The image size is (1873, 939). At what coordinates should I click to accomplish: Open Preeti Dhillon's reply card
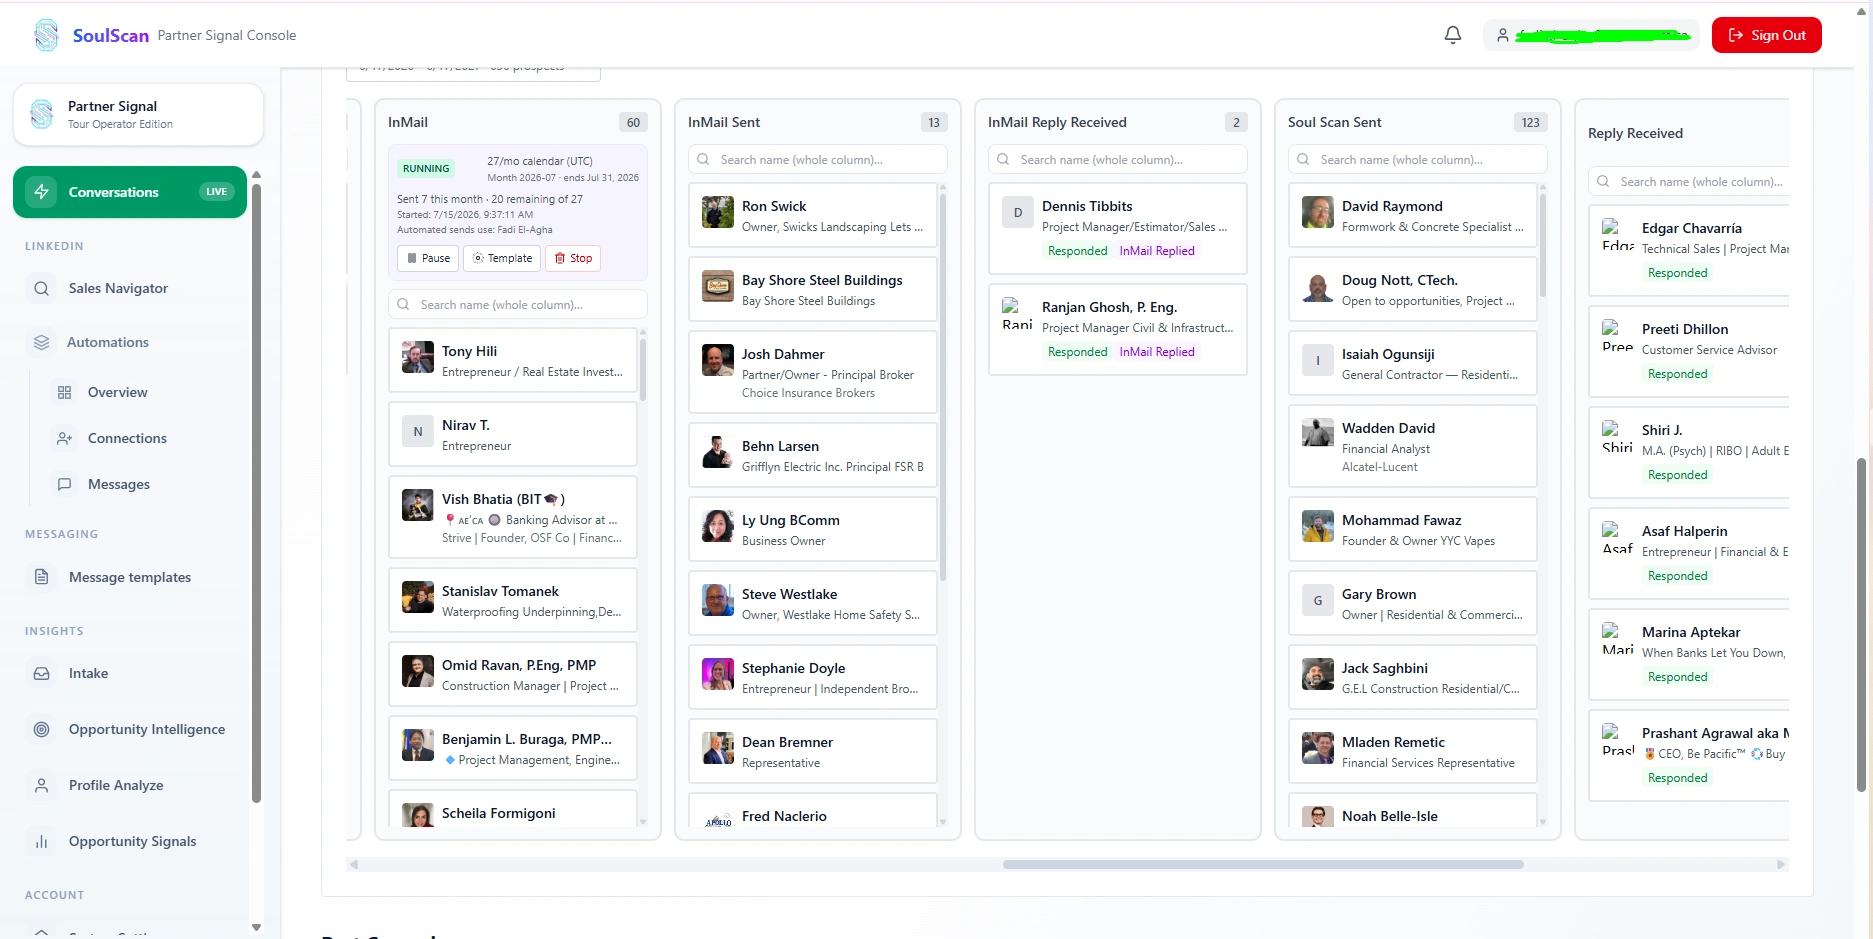pyautogui.click(x=1689, y=351)
